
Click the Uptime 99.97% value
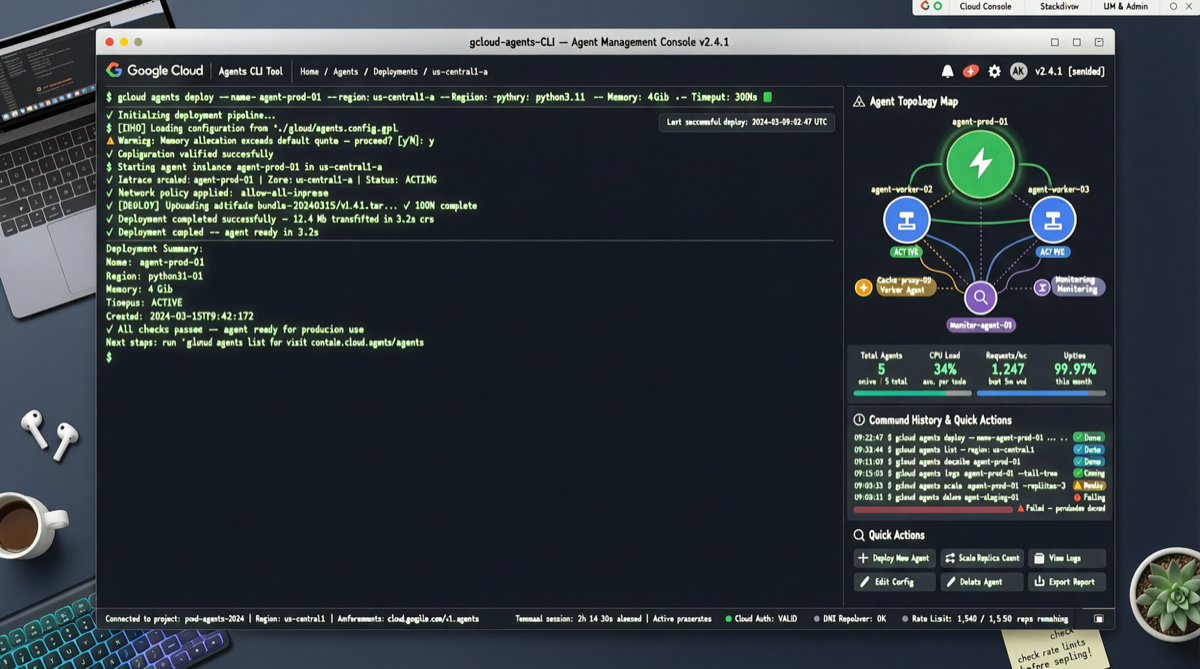(x=1075, y=369)
